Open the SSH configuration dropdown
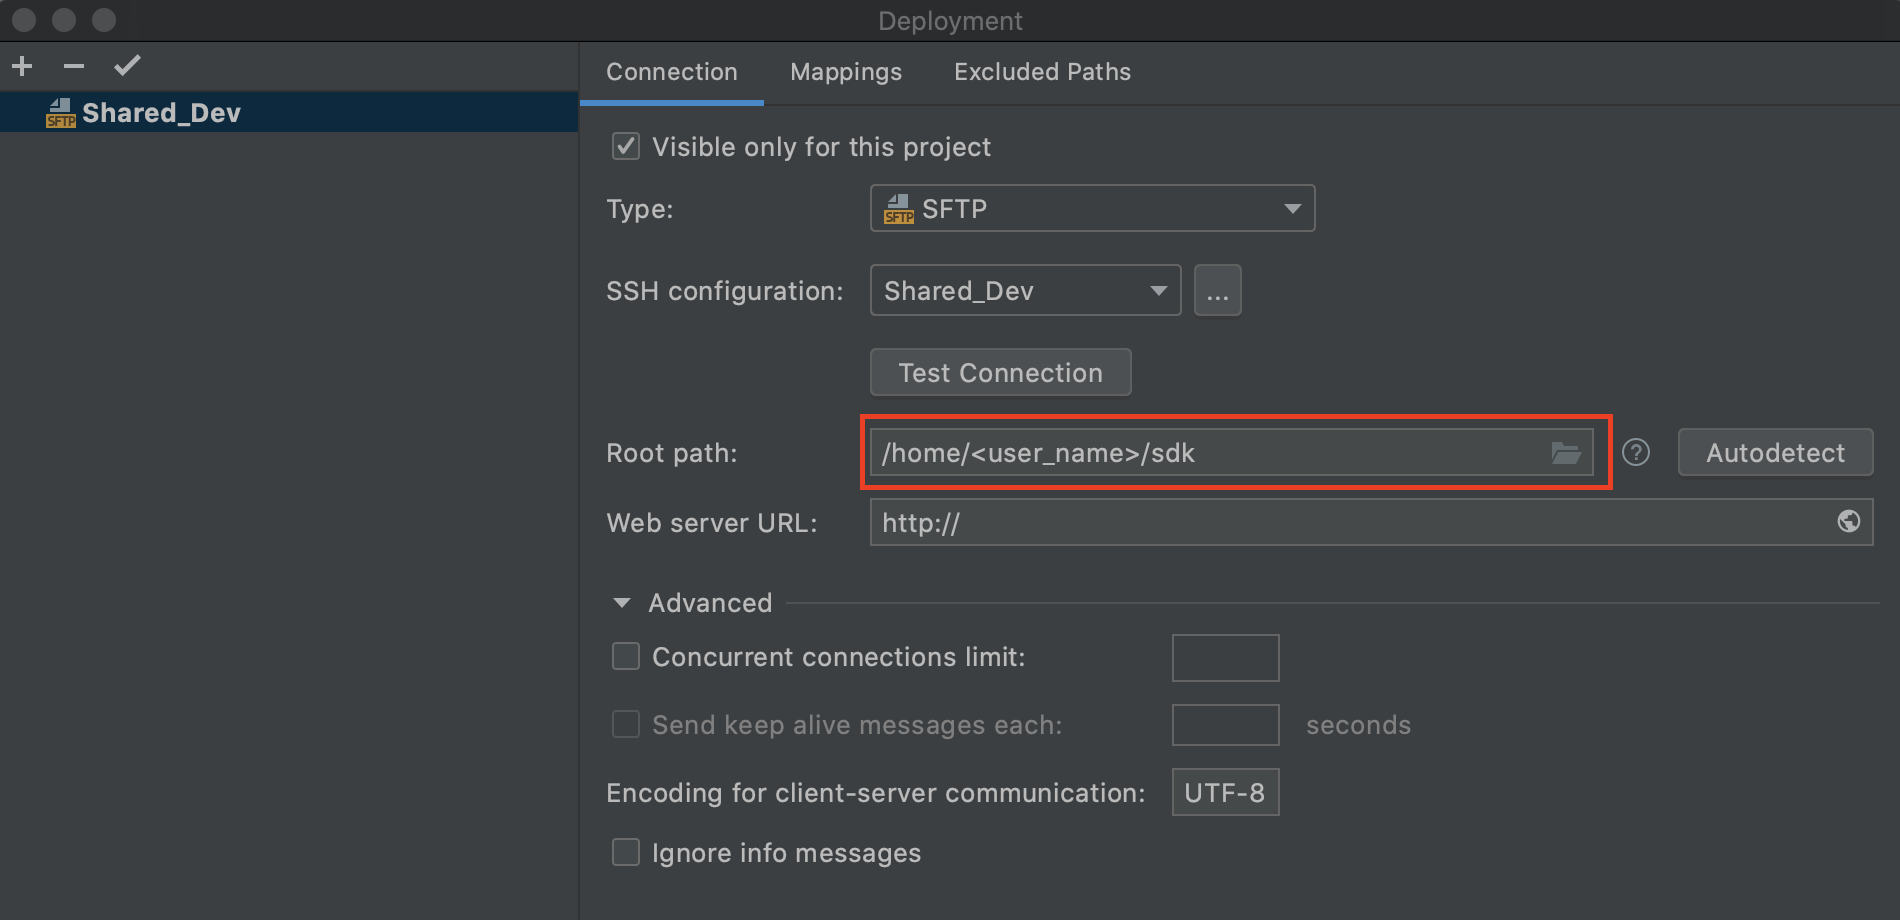 1025,290
